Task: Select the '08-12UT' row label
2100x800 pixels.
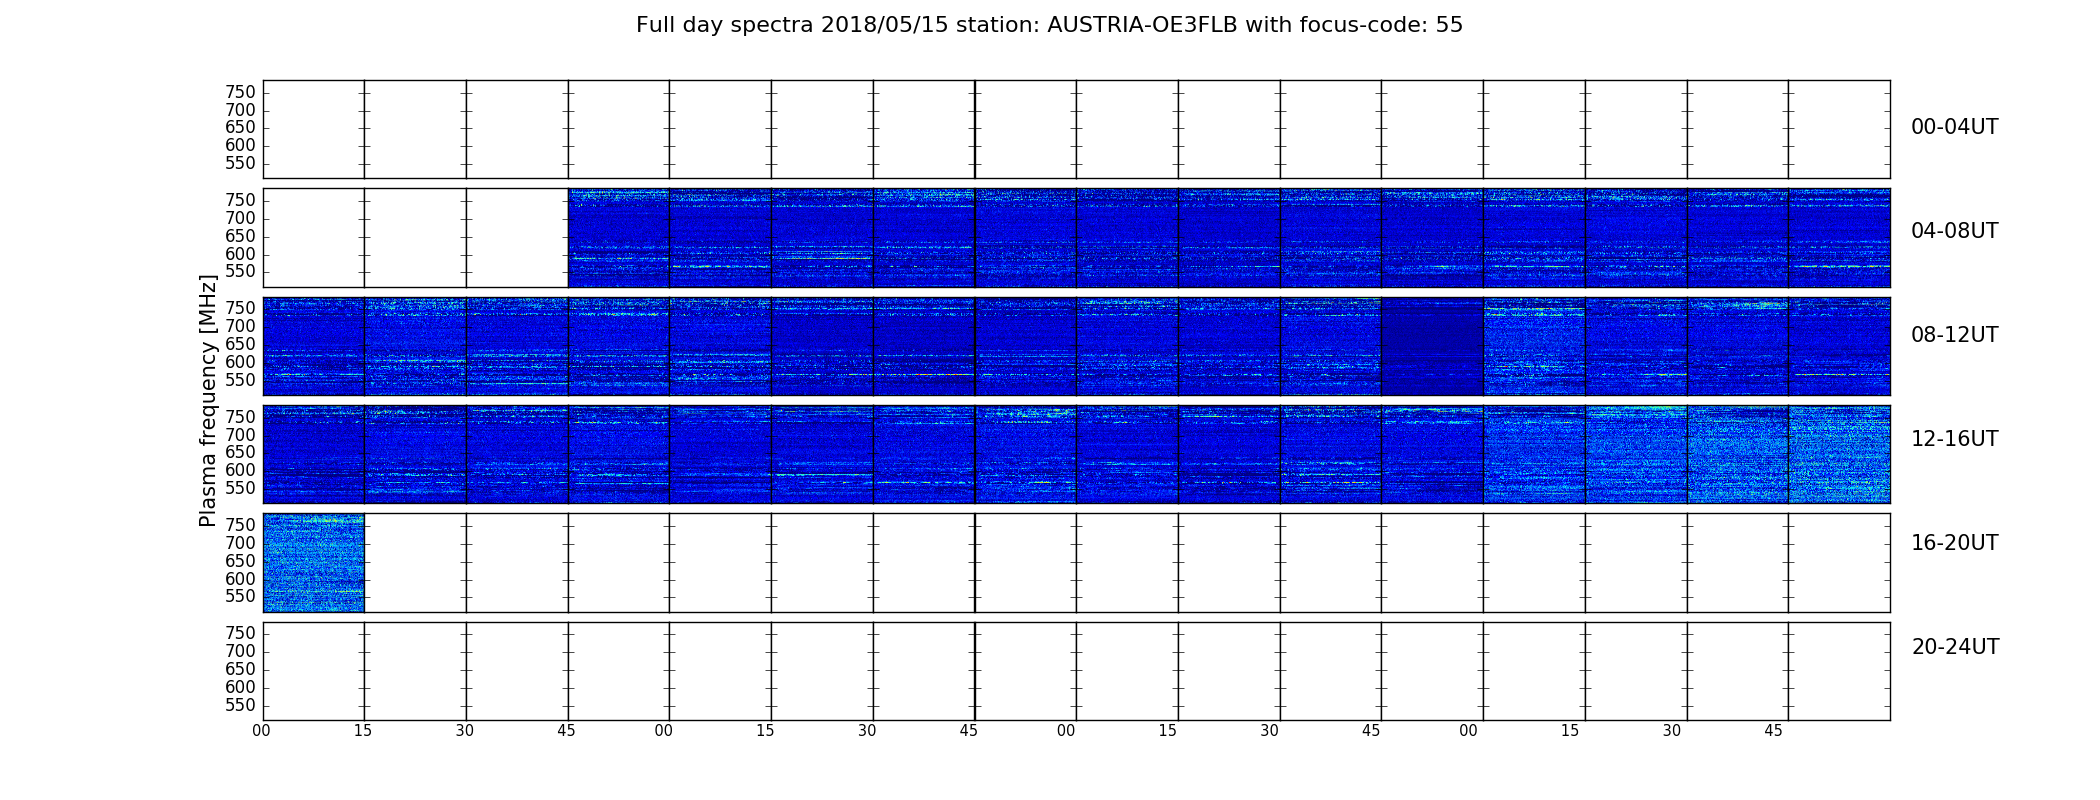Action: 1954,335
